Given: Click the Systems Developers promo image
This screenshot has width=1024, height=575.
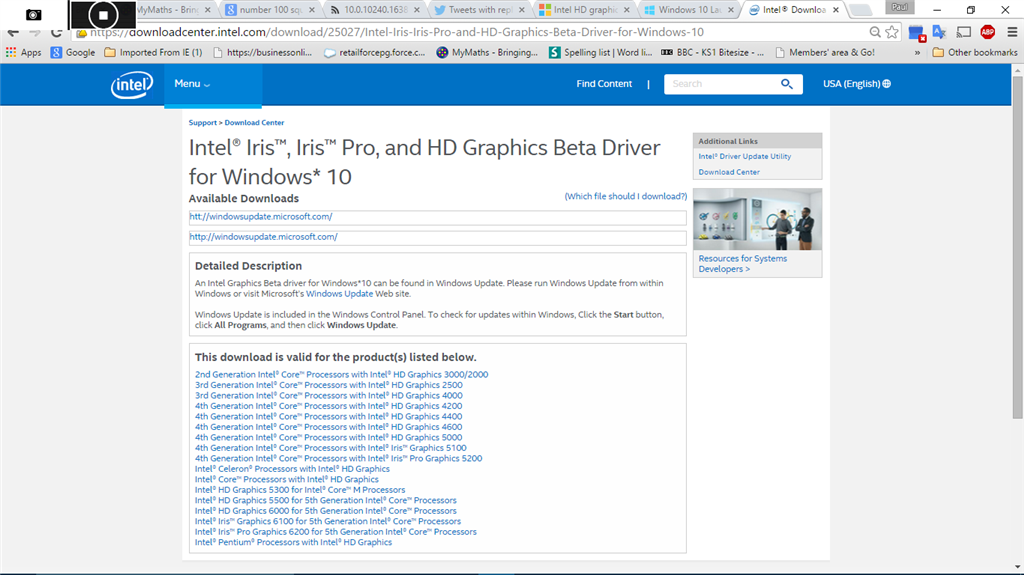Looking at the screenshot, I should (x=758, y=220).
